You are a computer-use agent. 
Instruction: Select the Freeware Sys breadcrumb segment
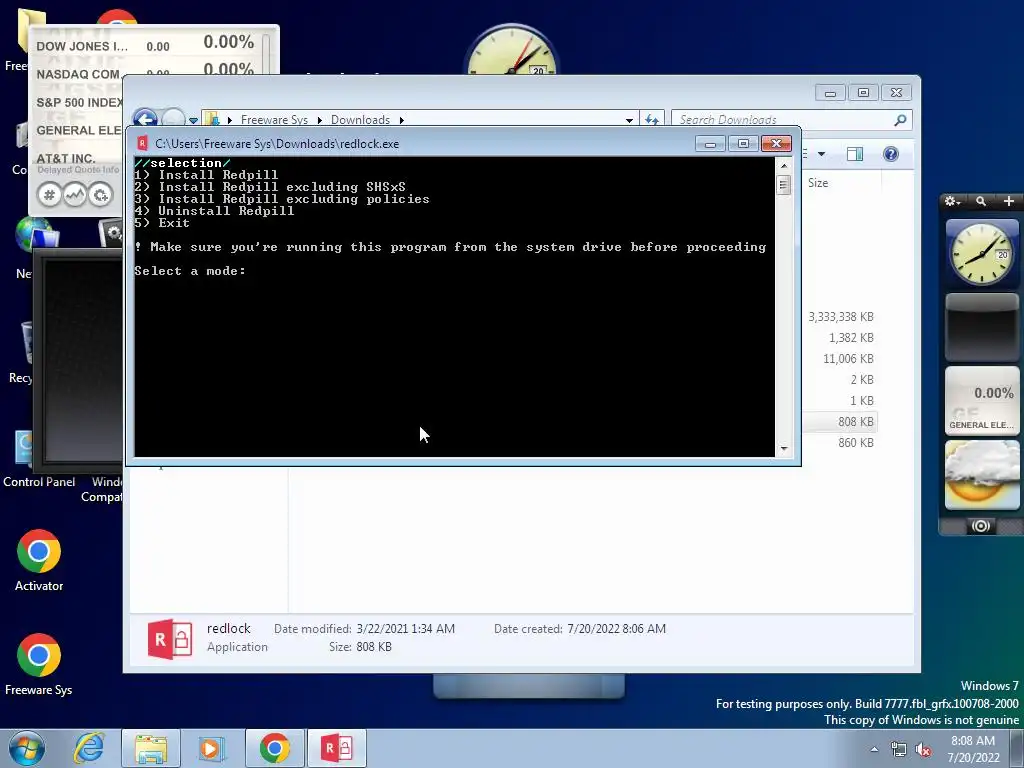(x=274, y=120)
